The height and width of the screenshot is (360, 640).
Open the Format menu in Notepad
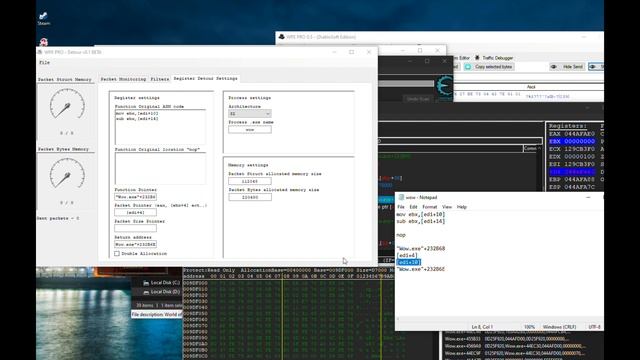click(x=429, y=207)
